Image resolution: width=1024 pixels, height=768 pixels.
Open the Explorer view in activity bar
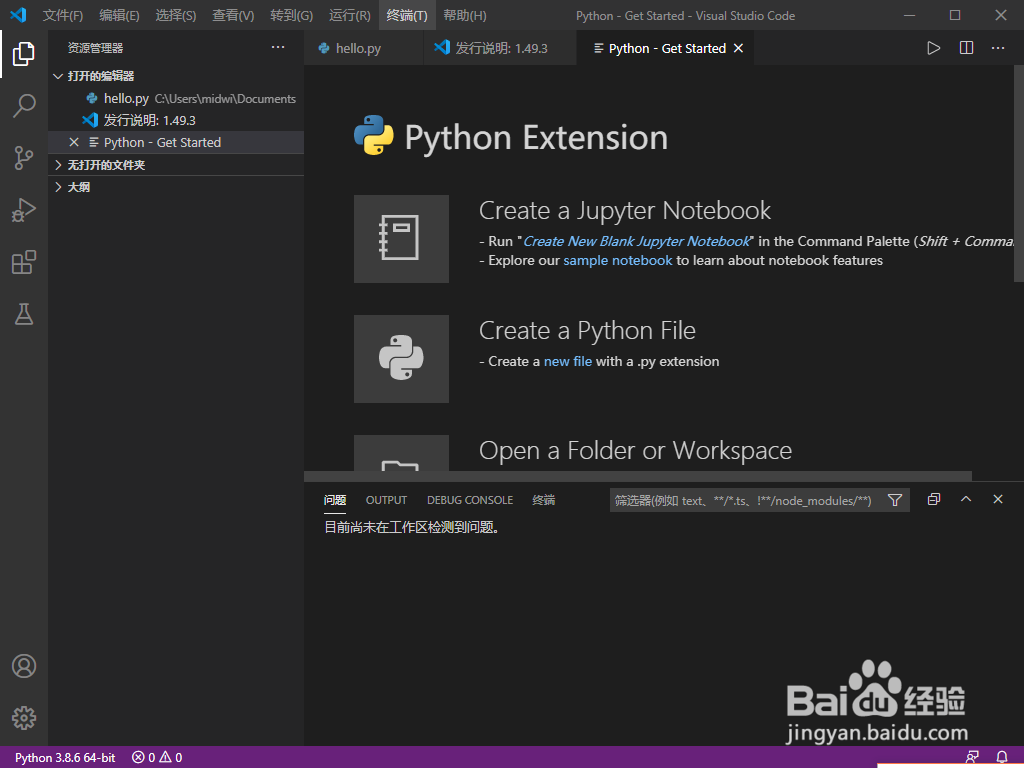(x=24, y=54)
